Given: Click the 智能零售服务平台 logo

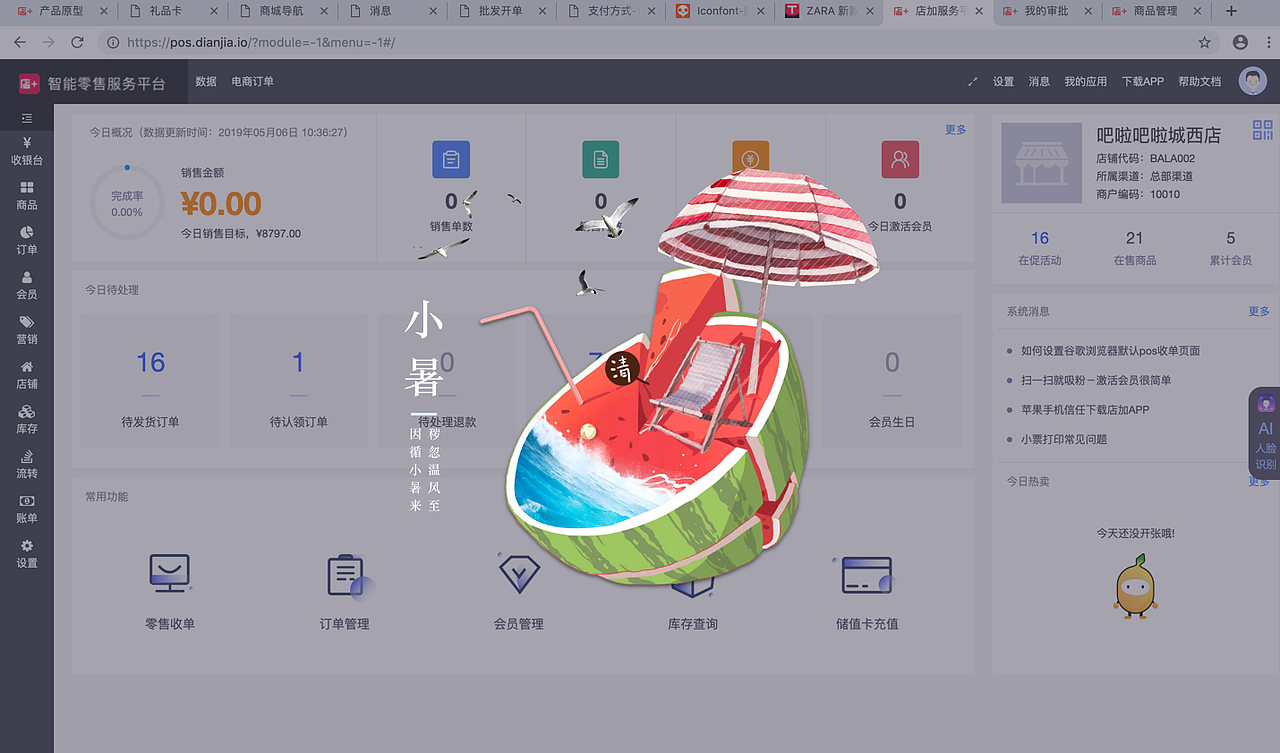Looking at the screenshot, I should 92,83.
